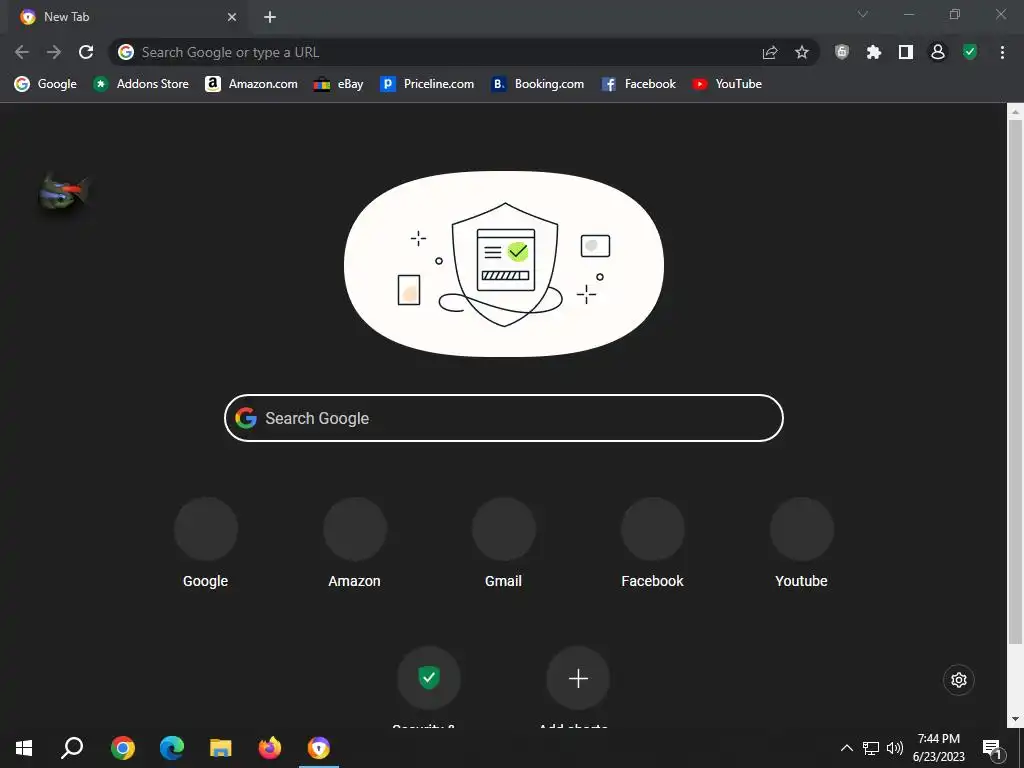
Task: Open the user profile icon
Action: (938, 52)
